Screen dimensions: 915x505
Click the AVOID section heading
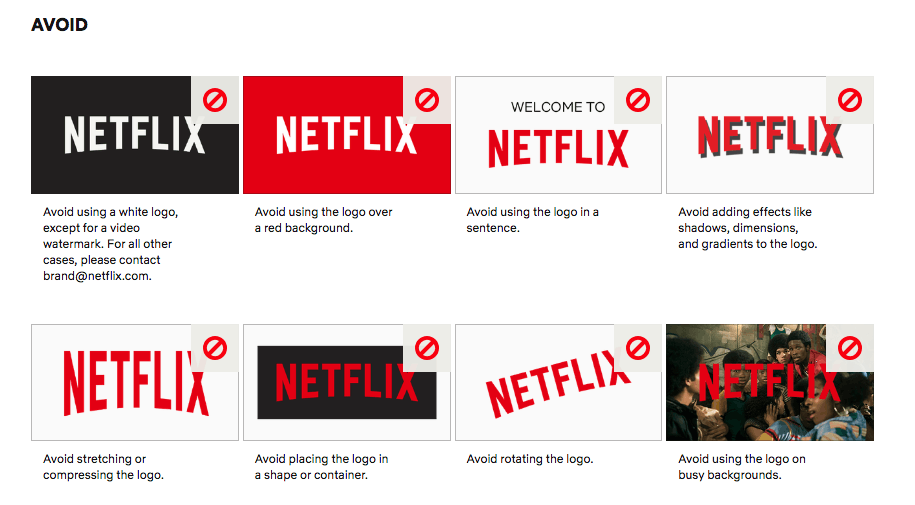click(60, 25)
